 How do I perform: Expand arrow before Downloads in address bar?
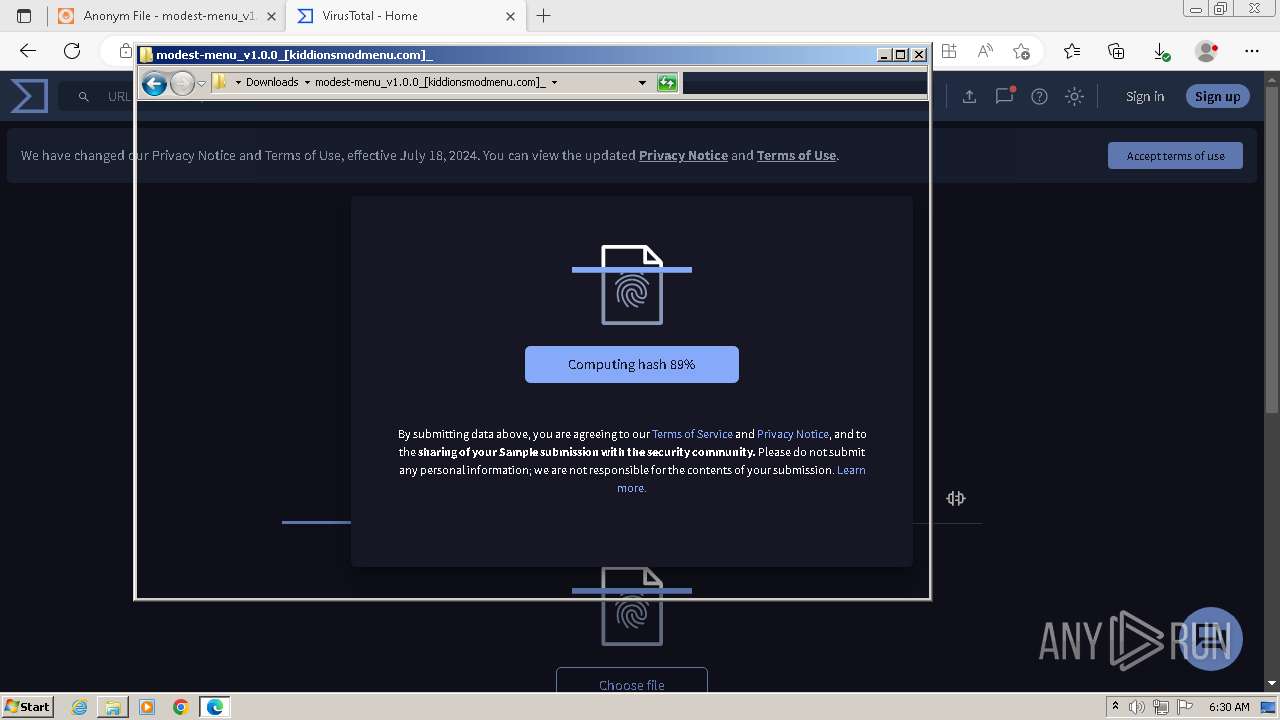click(238, 82)
